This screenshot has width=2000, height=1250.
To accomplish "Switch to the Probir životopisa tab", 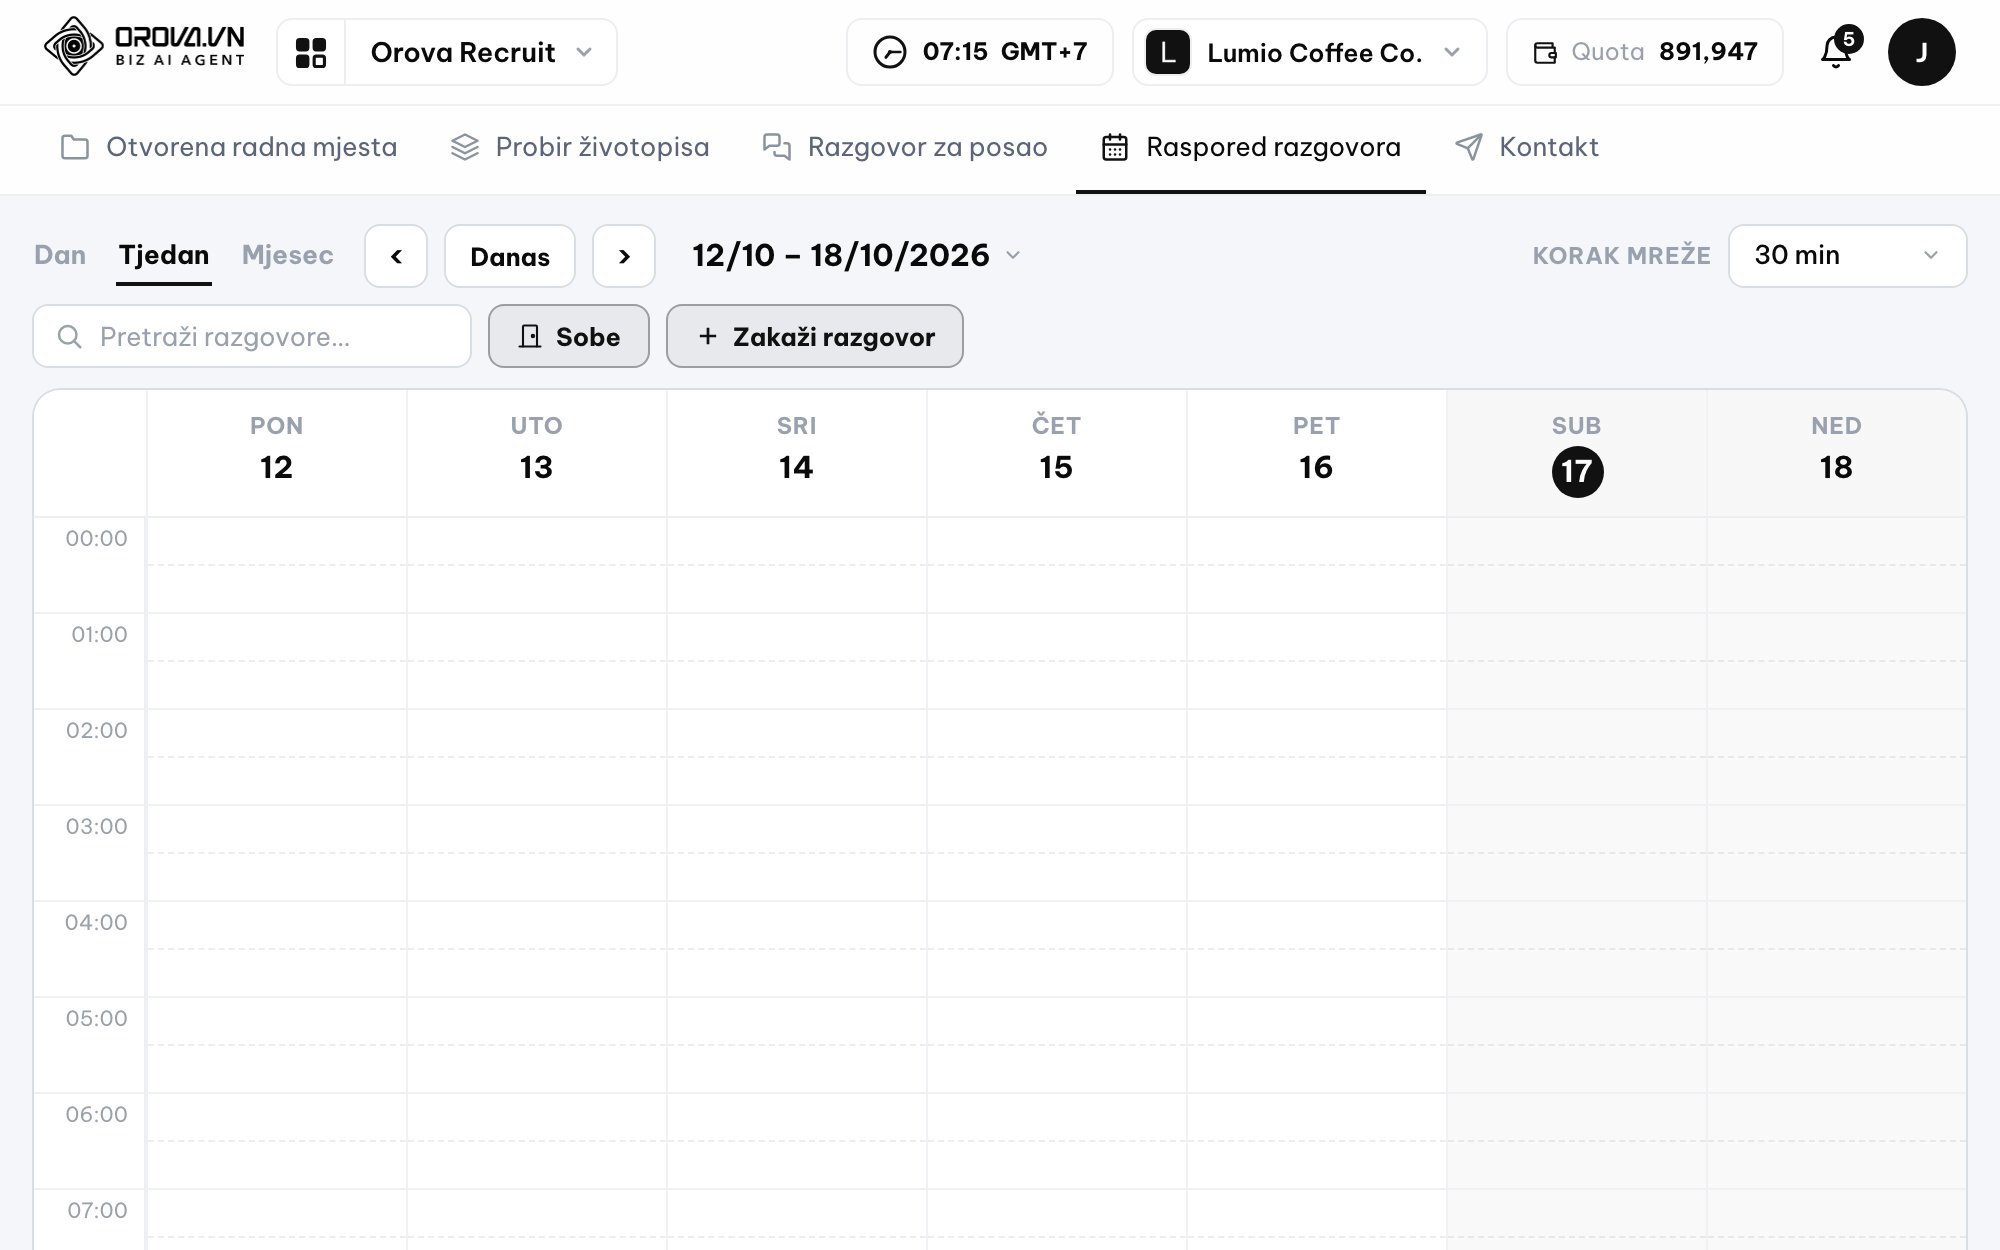I will click(580, 147).
